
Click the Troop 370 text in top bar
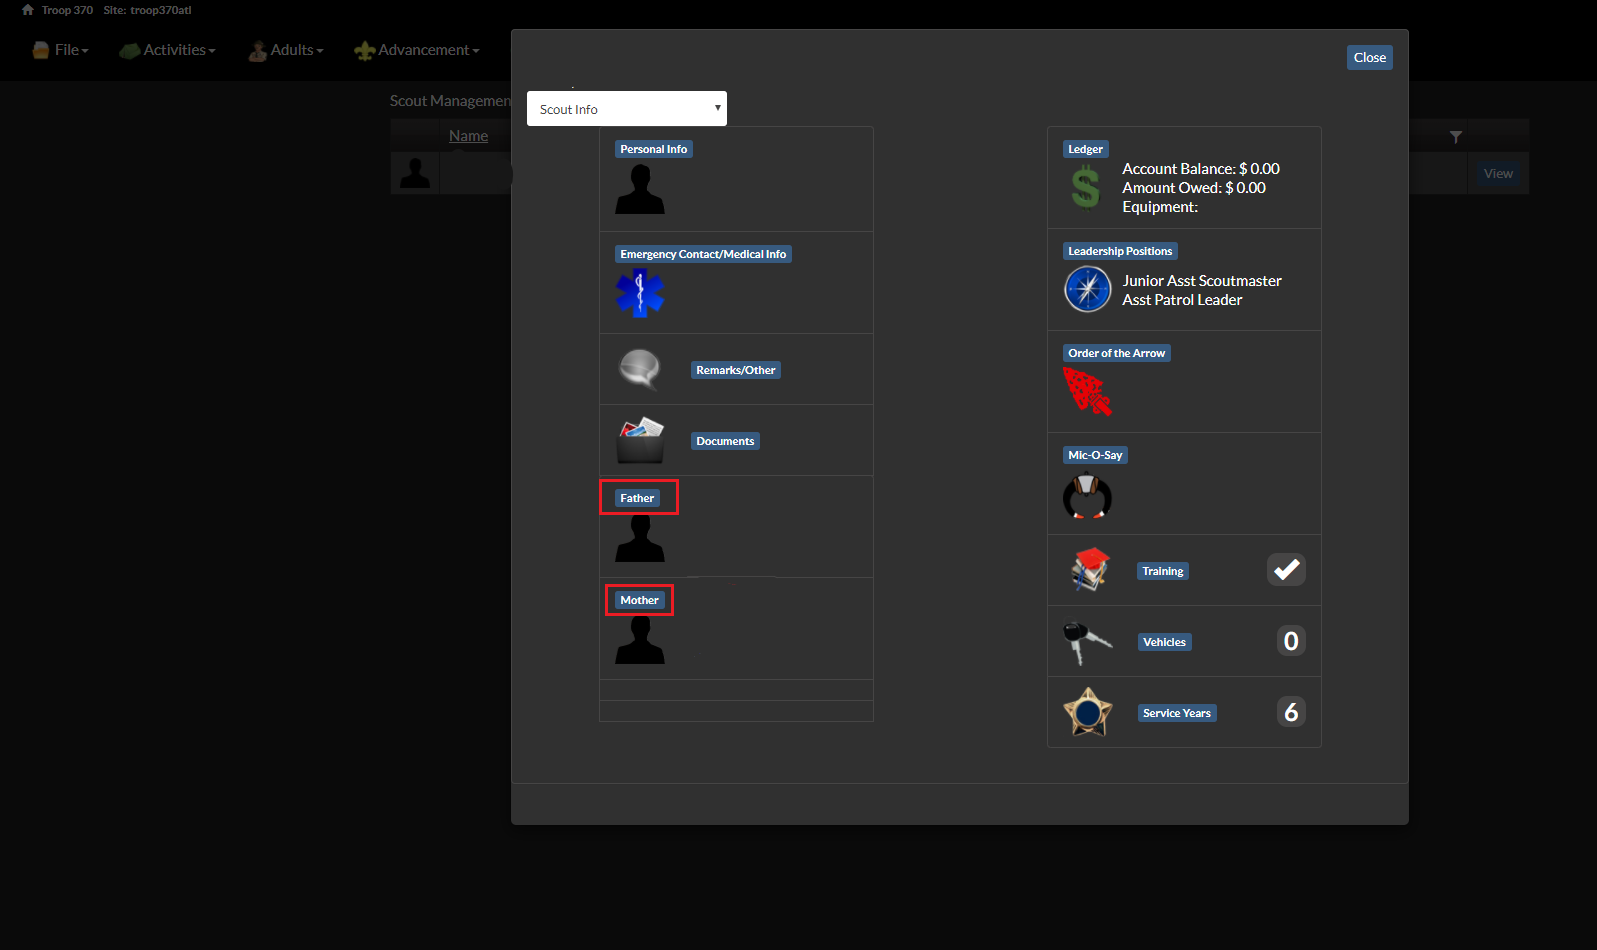pyautogui.click(x=67, y=10)
